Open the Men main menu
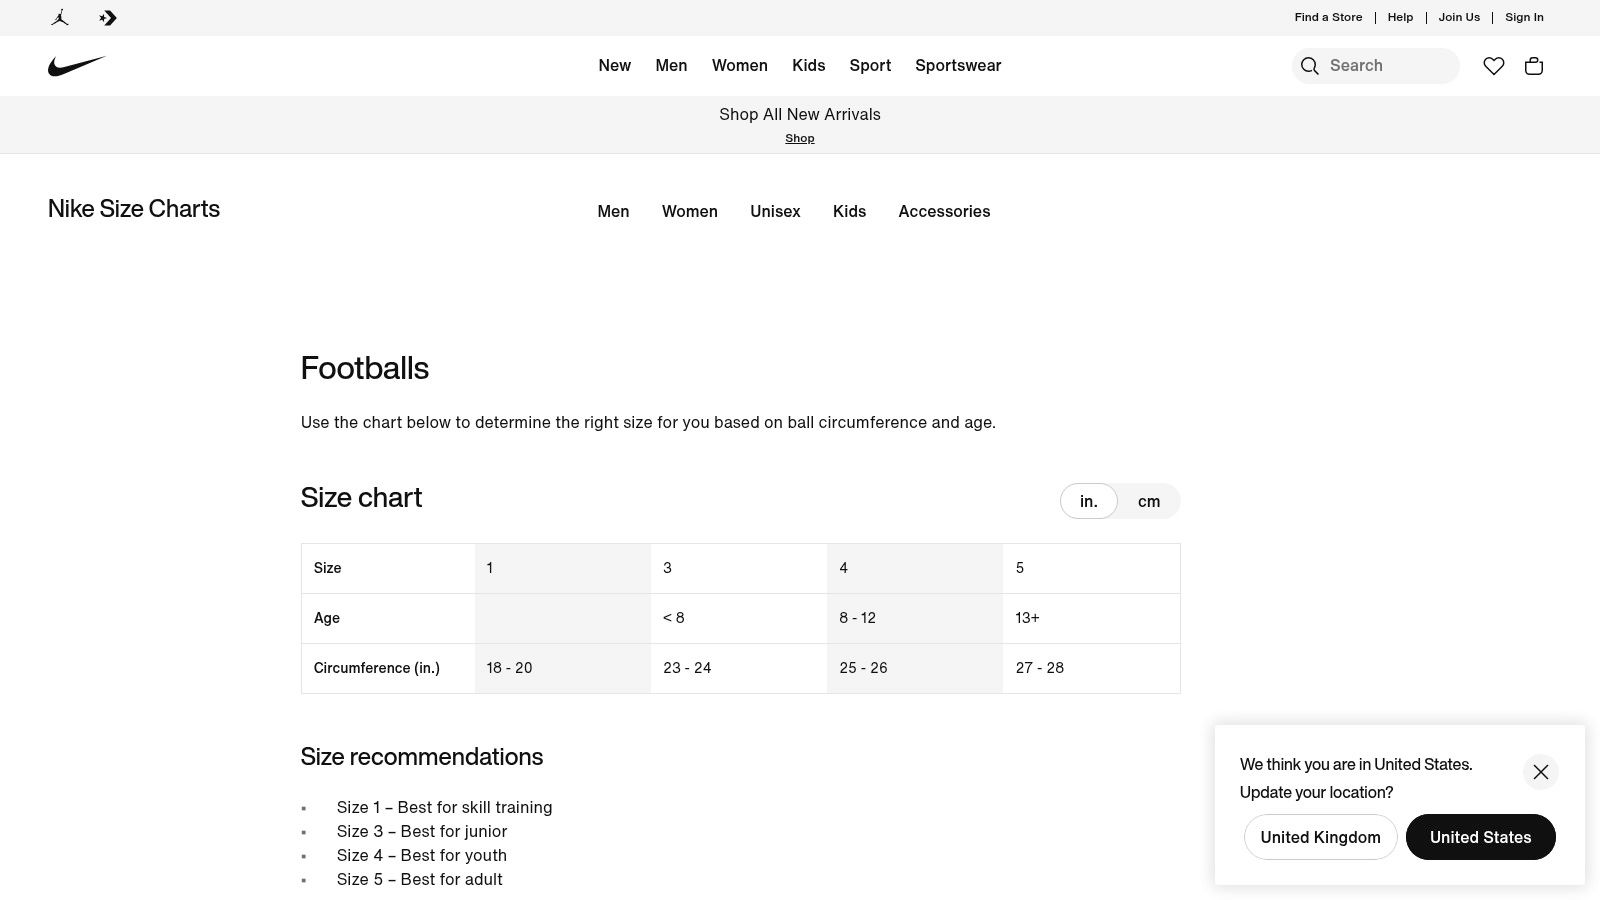1600x900 pixels. point(671,66)
